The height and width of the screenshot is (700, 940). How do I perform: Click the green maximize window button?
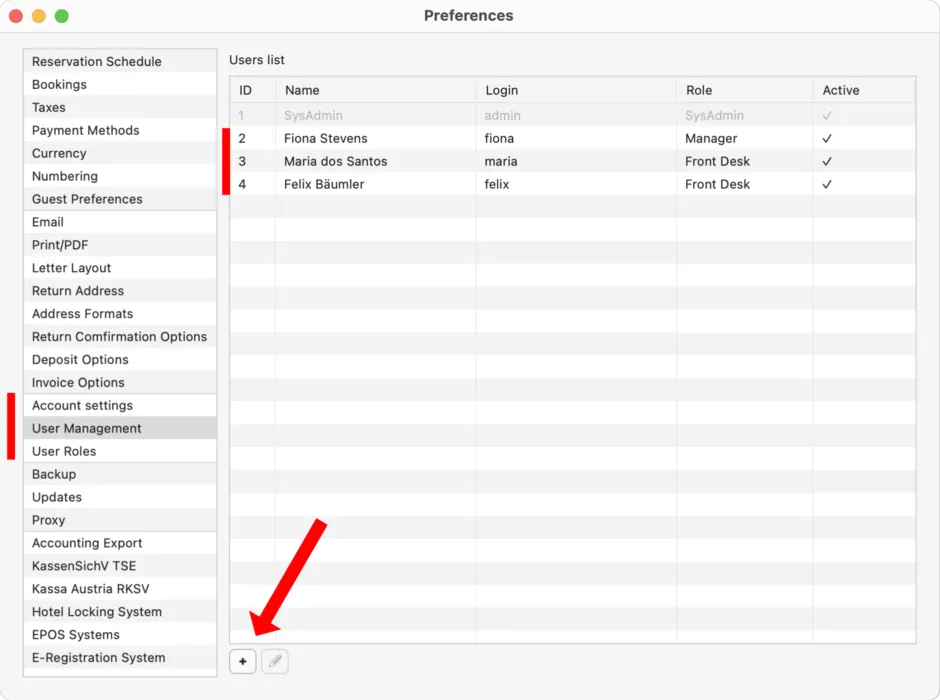(62, 16)
